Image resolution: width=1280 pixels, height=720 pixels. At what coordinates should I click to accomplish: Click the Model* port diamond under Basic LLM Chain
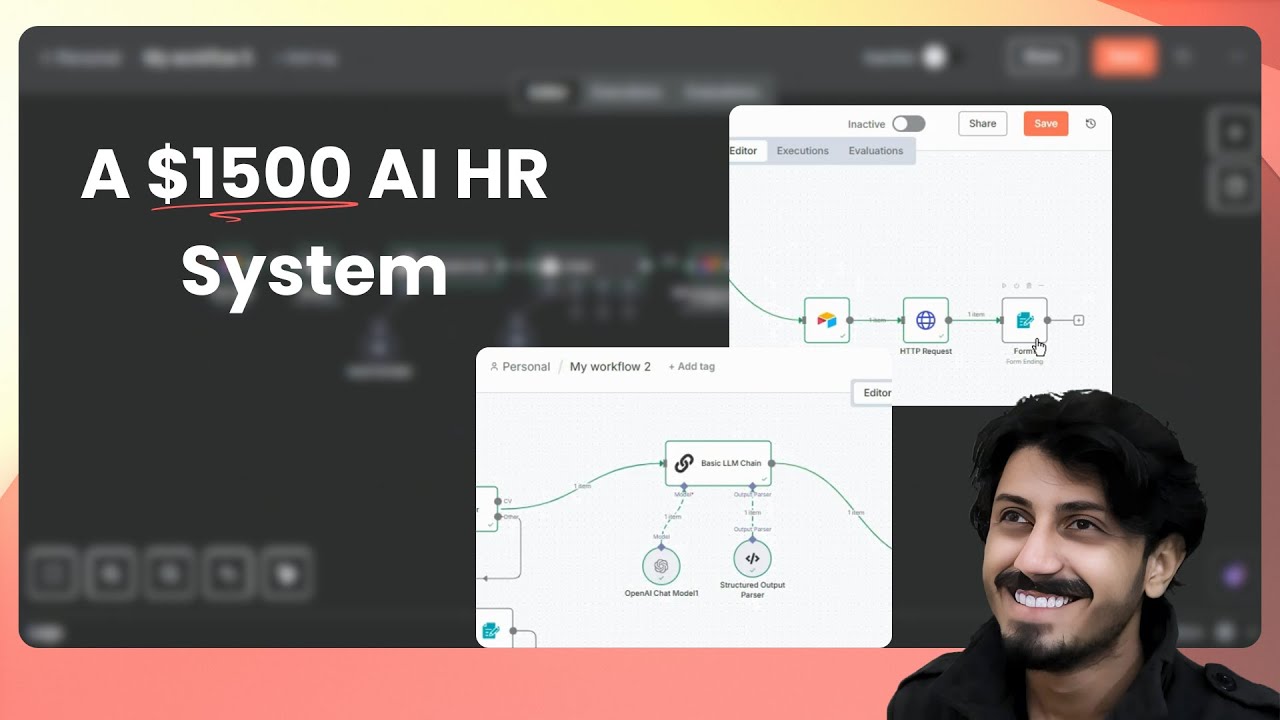pos(684,487)
